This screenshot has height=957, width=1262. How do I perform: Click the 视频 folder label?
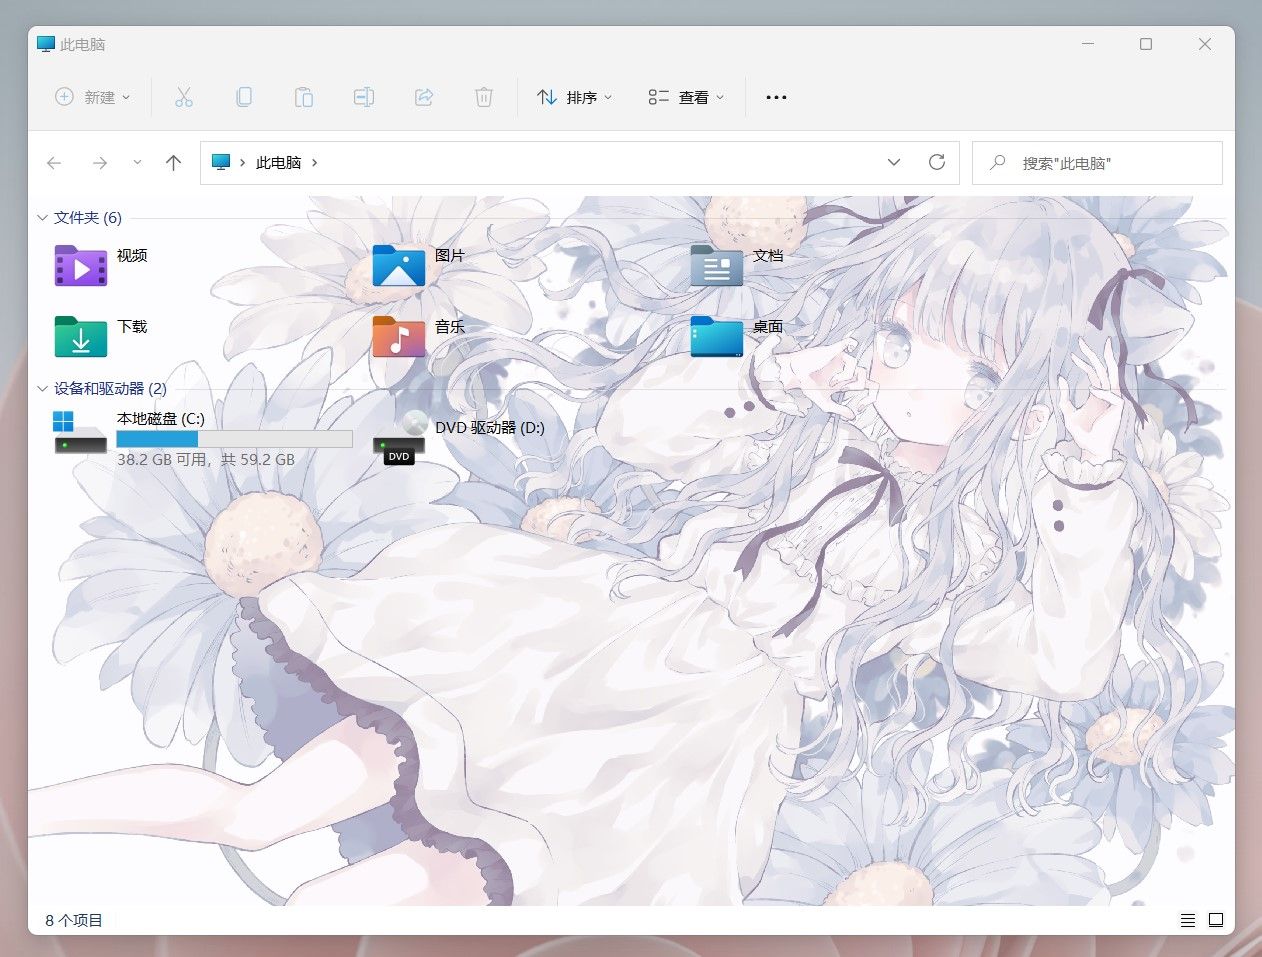[132, 256]
